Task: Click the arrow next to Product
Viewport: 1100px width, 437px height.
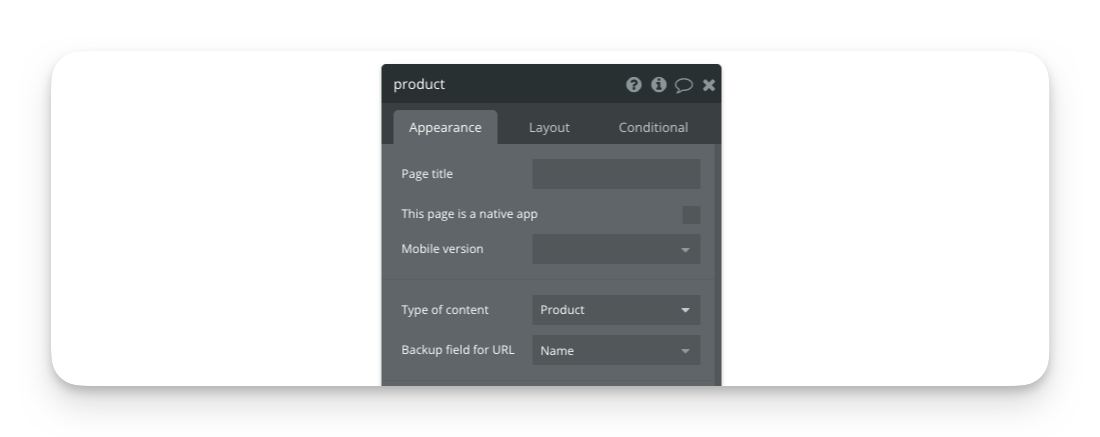Action: pos(685,311)
